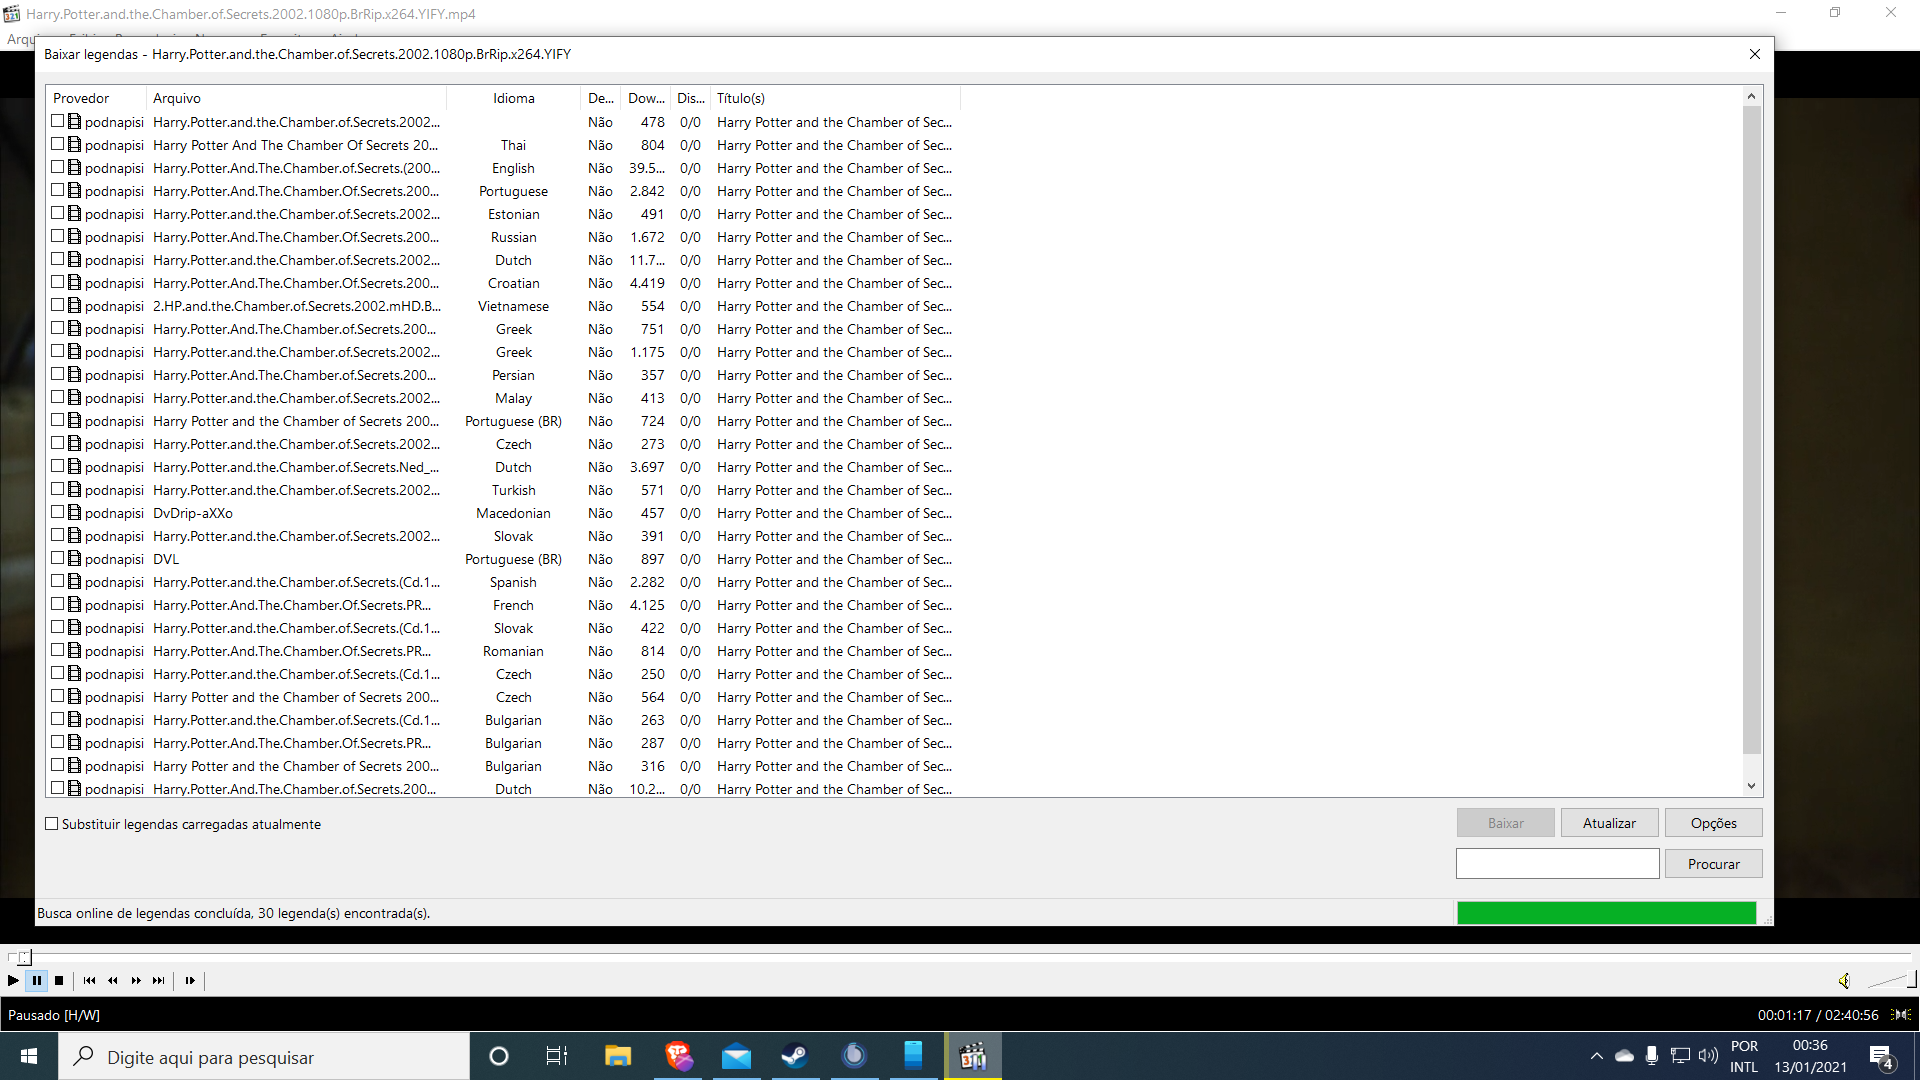Image resolution: width=1920 pixels, height=1080 pixels.
Task: Click the frame-step button
Action: [190, 980]
